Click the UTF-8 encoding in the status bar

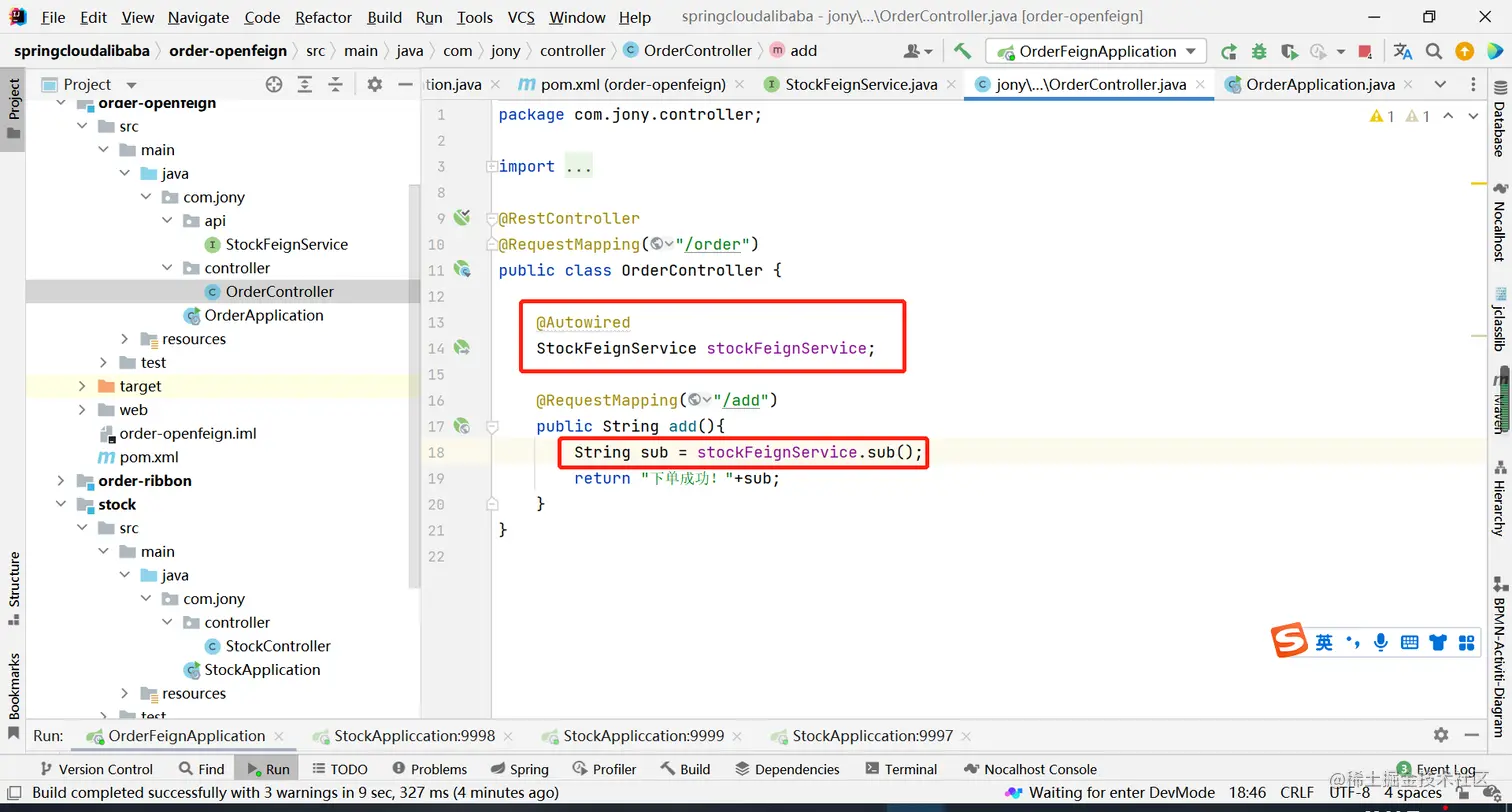(x=1349, y=793)
